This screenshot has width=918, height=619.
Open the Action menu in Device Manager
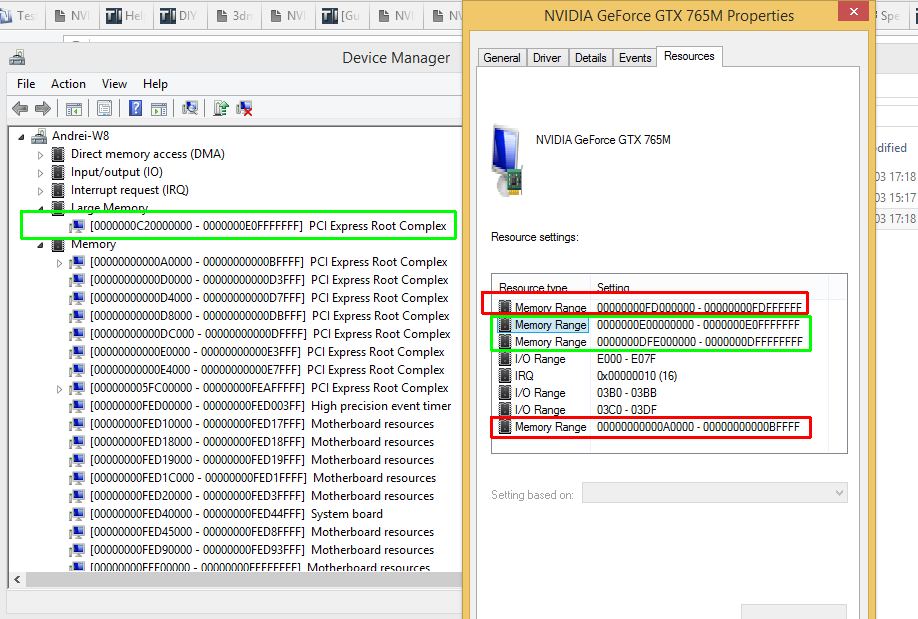(68, 84)
